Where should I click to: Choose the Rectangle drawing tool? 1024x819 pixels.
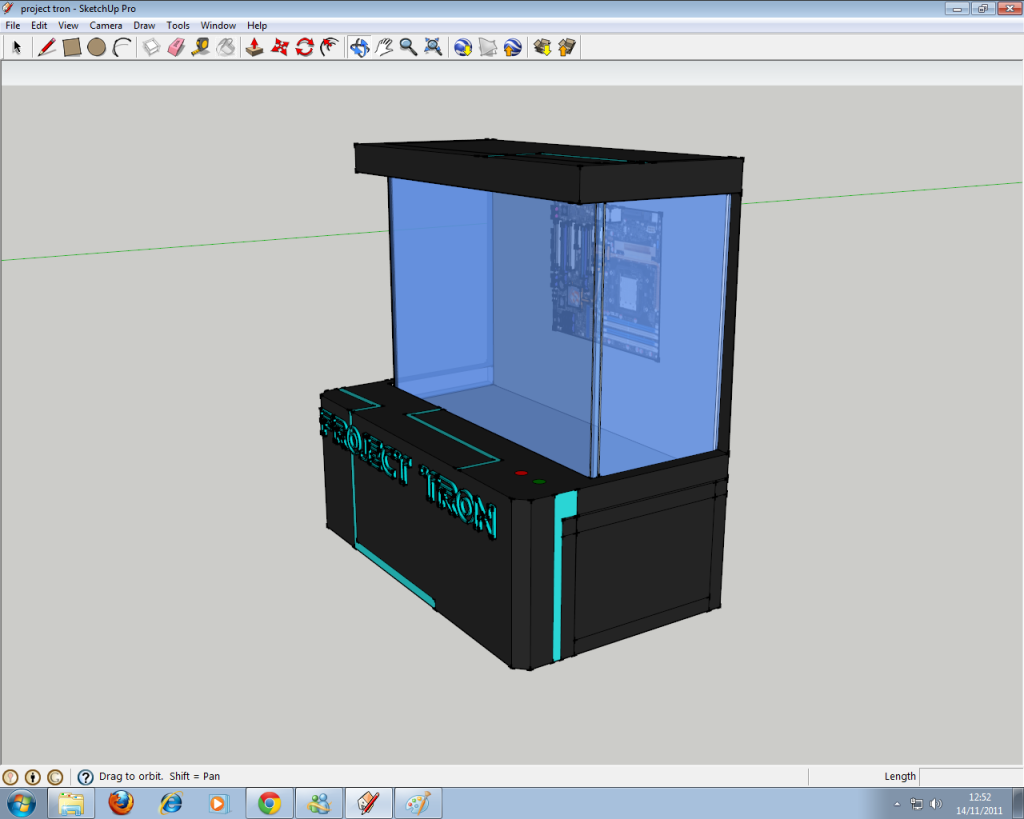coord(72,47)
